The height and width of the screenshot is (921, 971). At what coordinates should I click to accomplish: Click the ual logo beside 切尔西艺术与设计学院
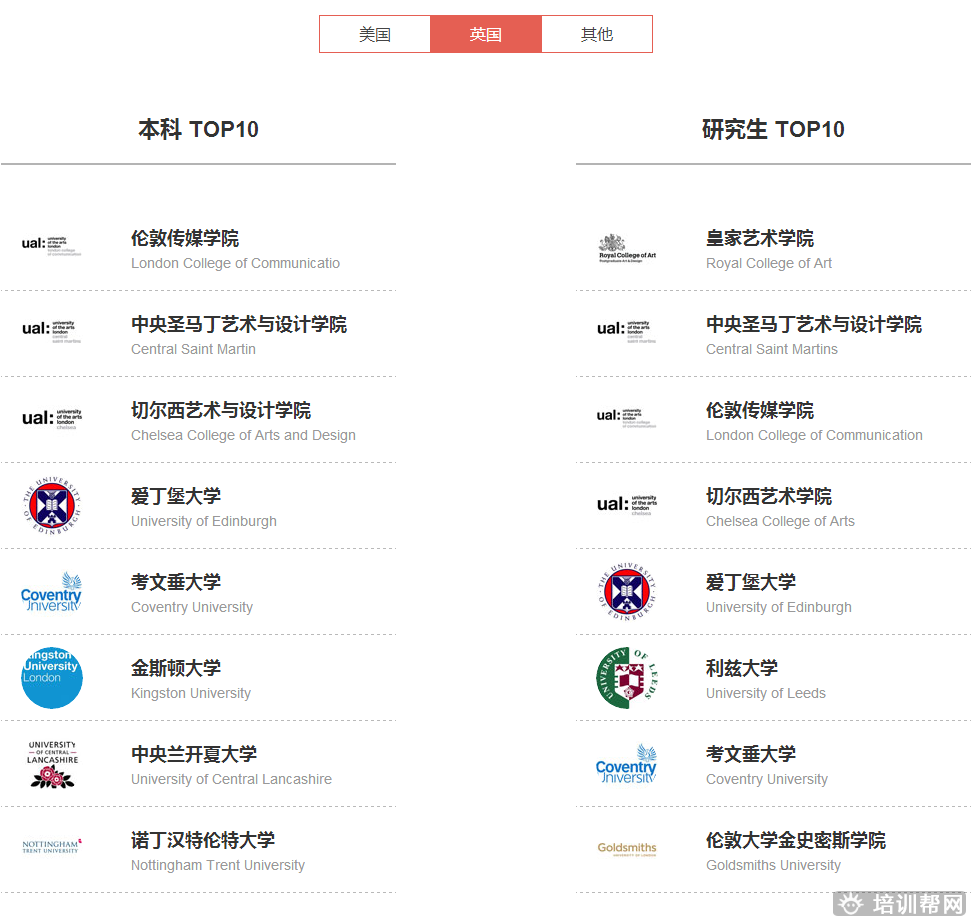[x=51, y=418]
